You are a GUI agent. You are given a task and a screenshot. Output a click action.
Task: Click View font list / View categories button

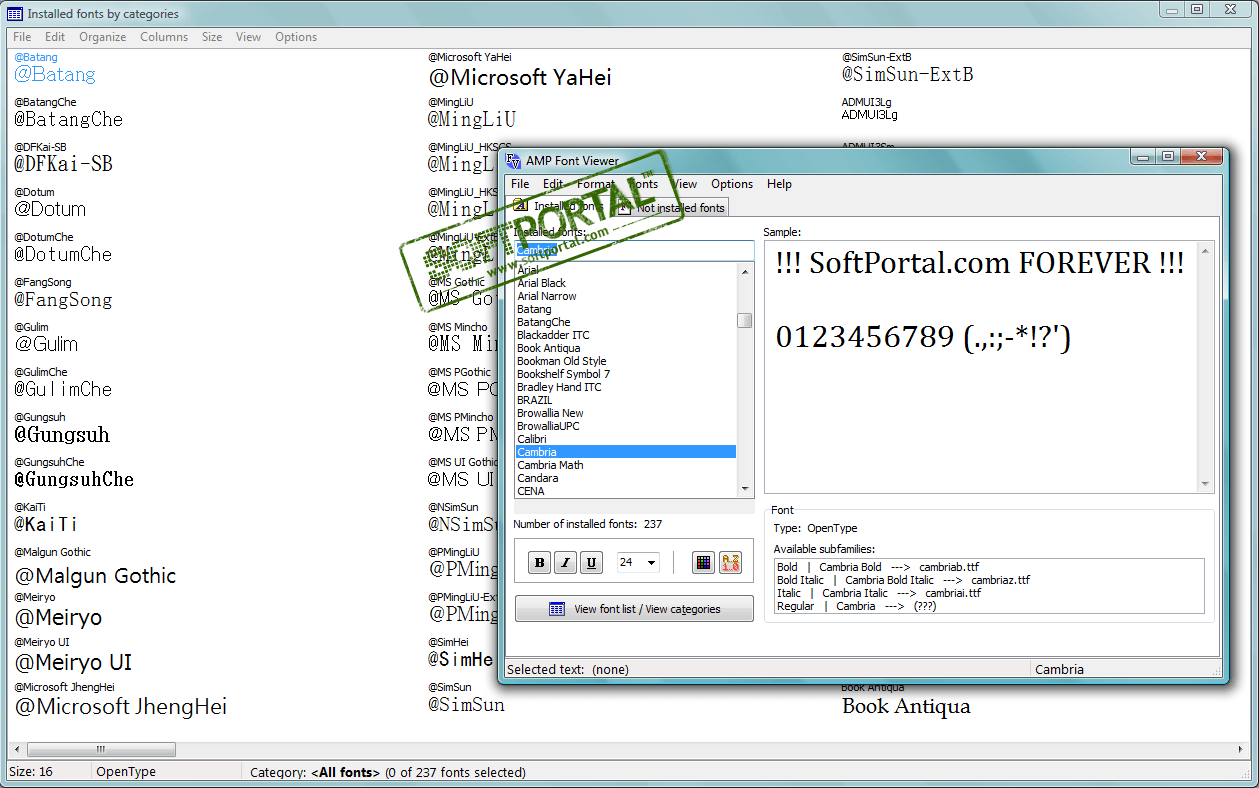[x=634, y=609]
